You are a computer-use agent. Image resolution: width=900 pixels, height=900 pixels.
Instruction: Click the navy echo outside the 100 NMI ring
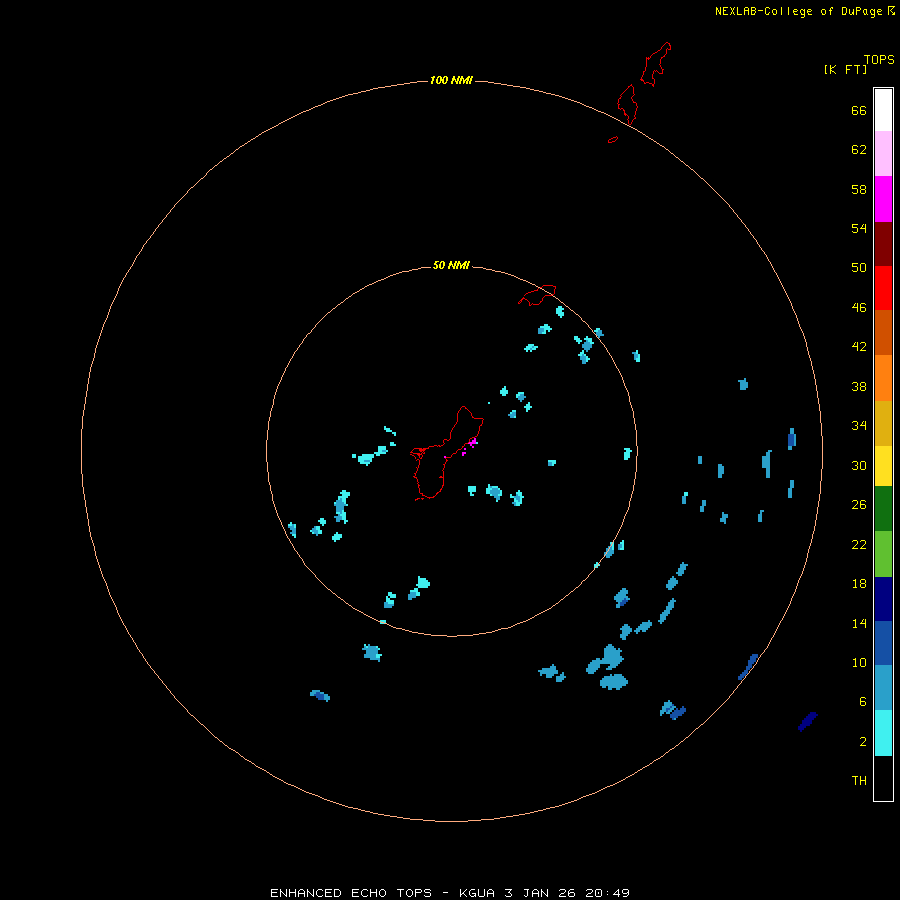(x=808, y=721)
